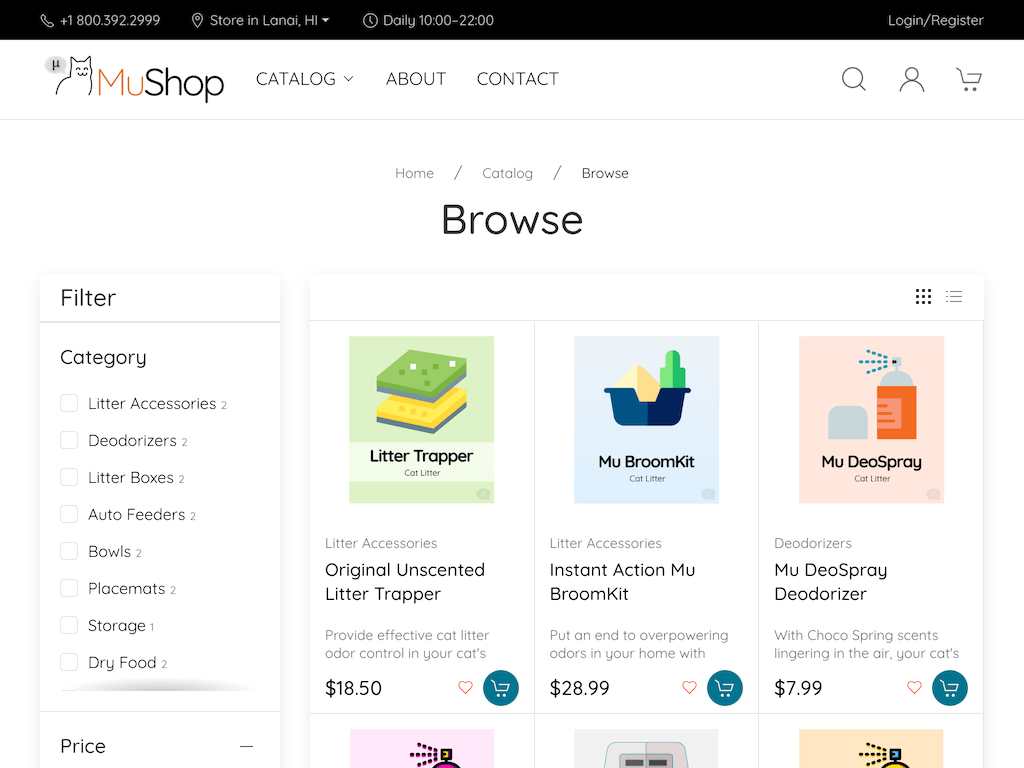Open the Litter Trapper product image
The width and height of the screenshot is (1024, 768).
click(422, 420)
